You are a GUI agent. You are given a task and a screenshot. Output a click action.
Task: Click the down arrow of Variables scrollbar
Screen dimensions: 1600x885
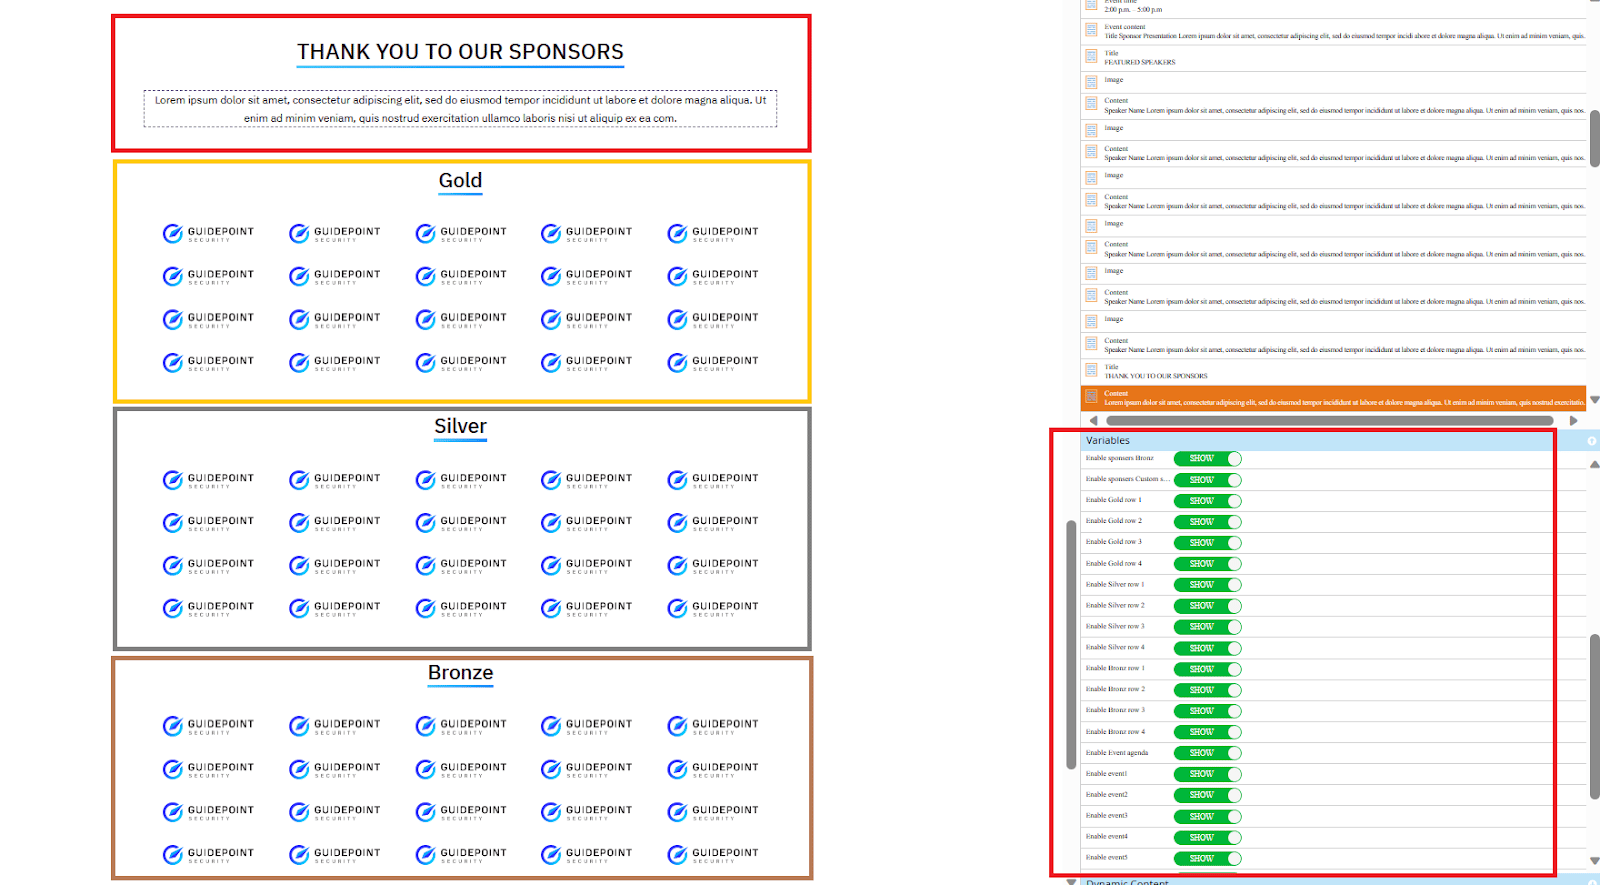pos(1594,860)
